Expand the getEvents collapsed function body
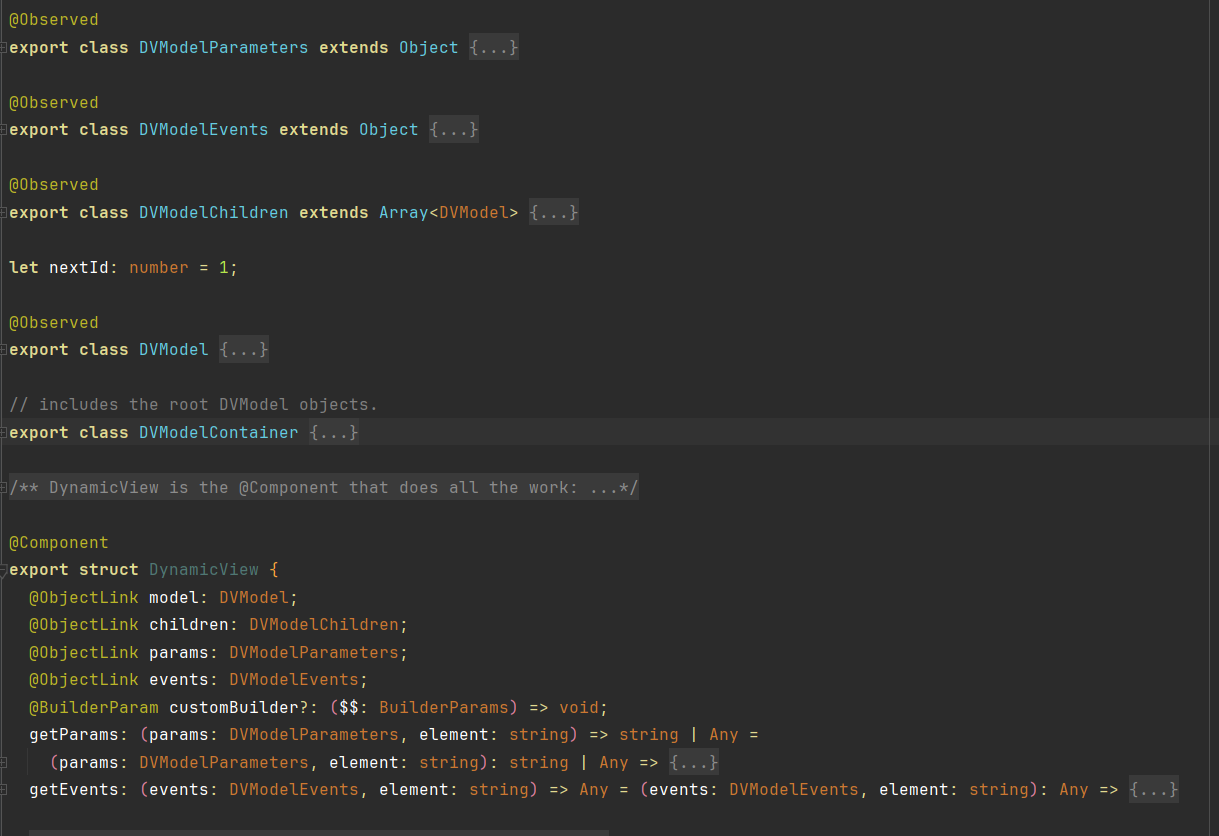The image size is (1219, 836). click(x=1154, y=789)
